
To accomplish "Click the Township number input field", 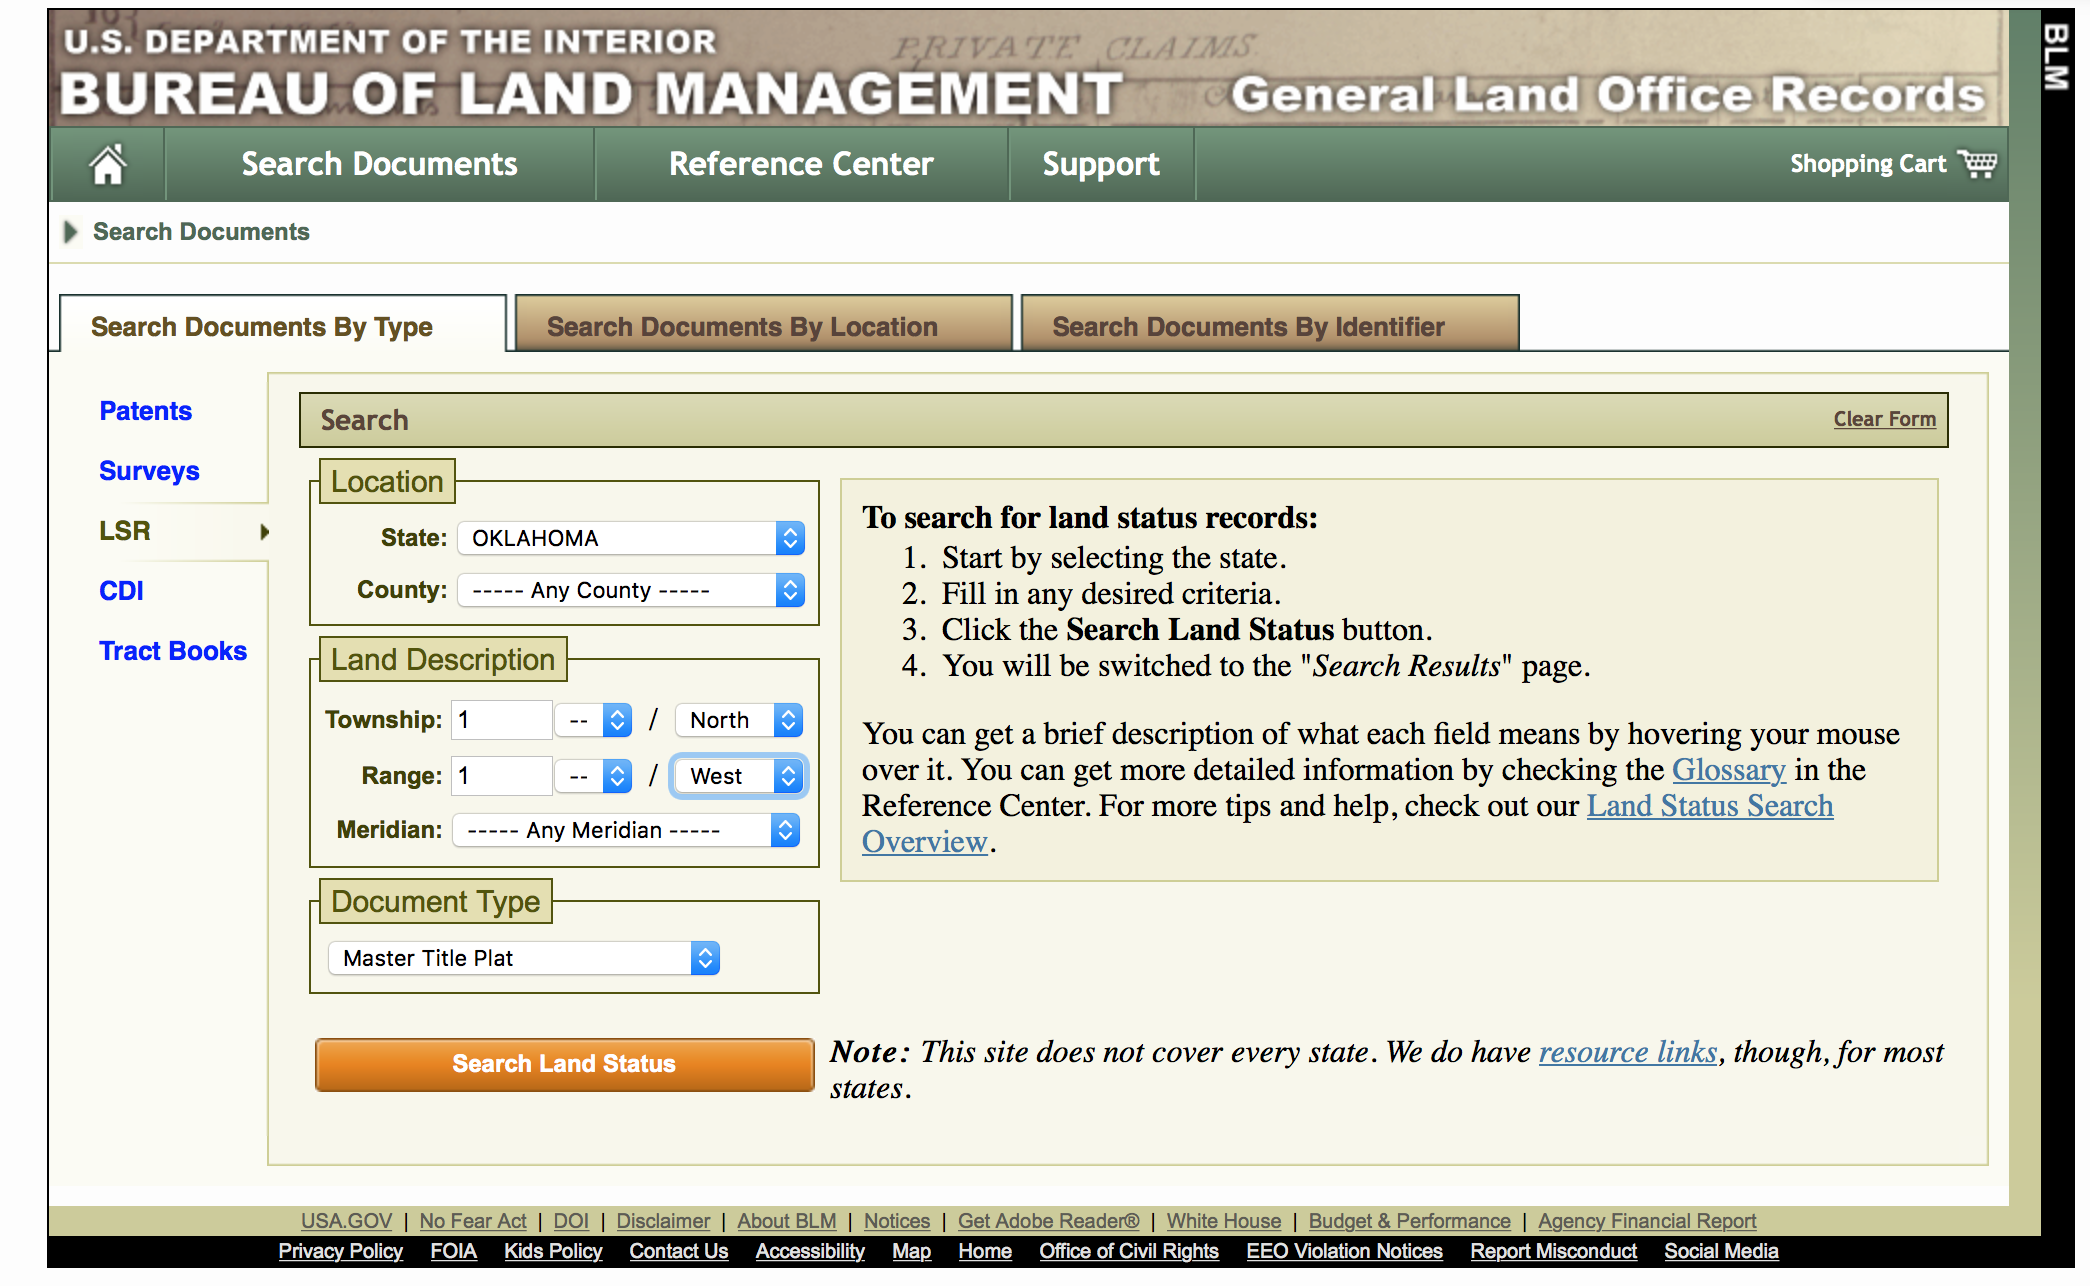I will click(x=502, y=720).
